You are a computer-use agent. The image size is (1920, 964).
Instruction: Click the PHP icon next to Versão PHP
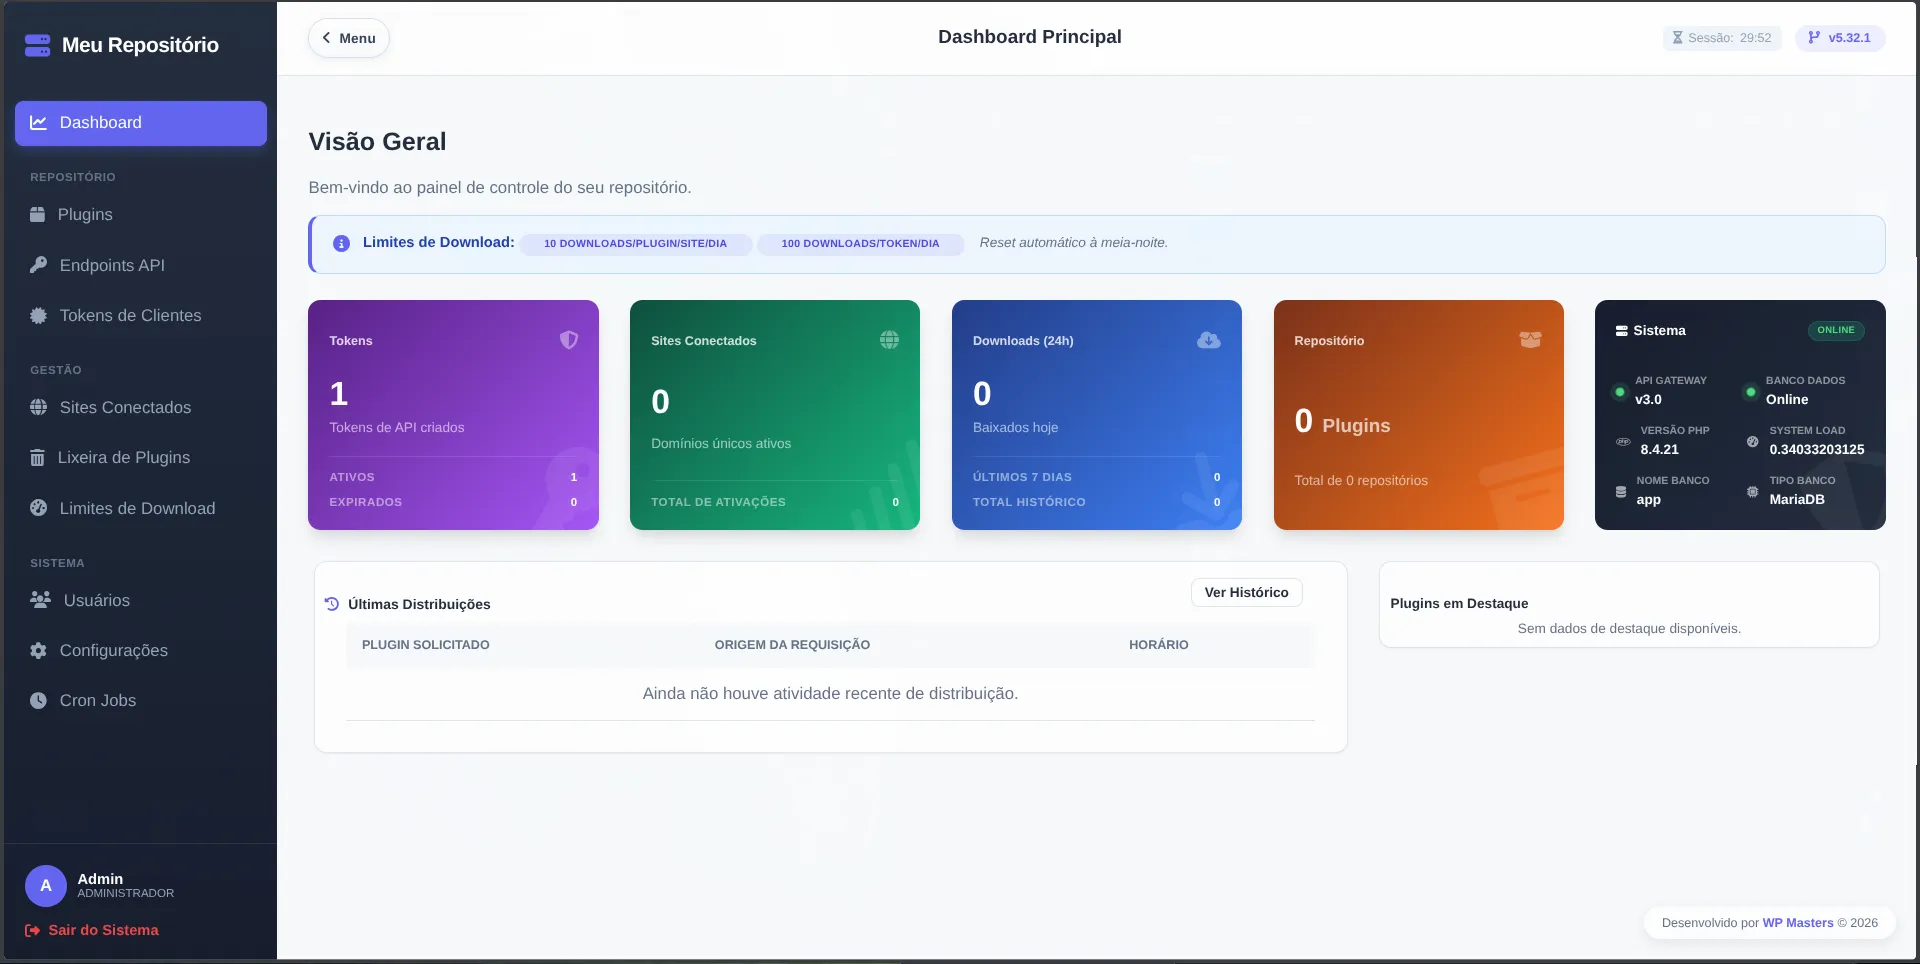1623,441
